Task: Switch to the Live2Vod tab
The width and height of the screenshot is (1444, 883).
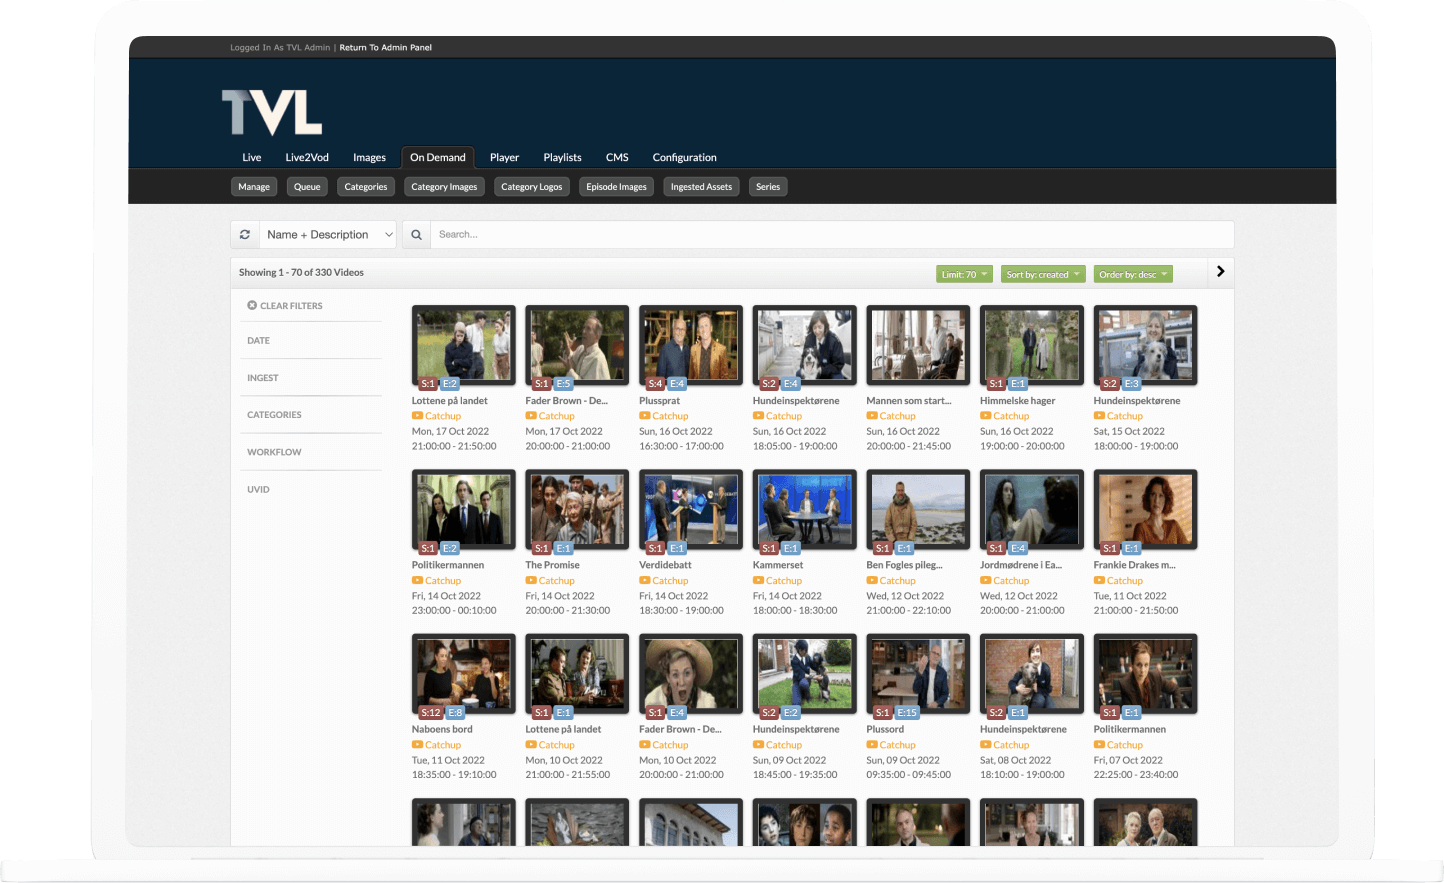Action: pyautogui.click(x=307, y=158)
